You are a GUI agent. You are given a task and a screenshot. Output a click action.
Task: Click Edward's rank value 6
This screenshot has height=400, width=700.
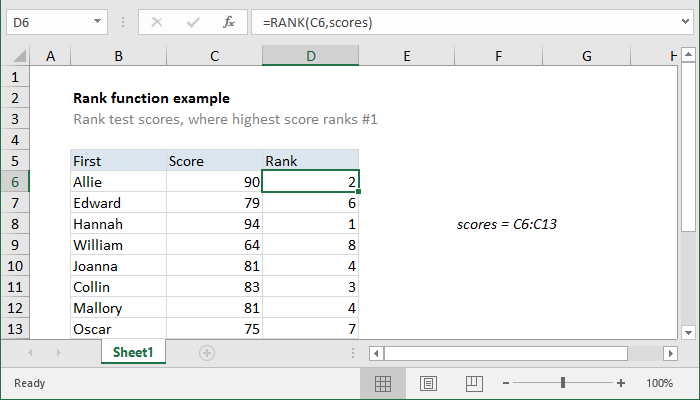click(310, 203)
